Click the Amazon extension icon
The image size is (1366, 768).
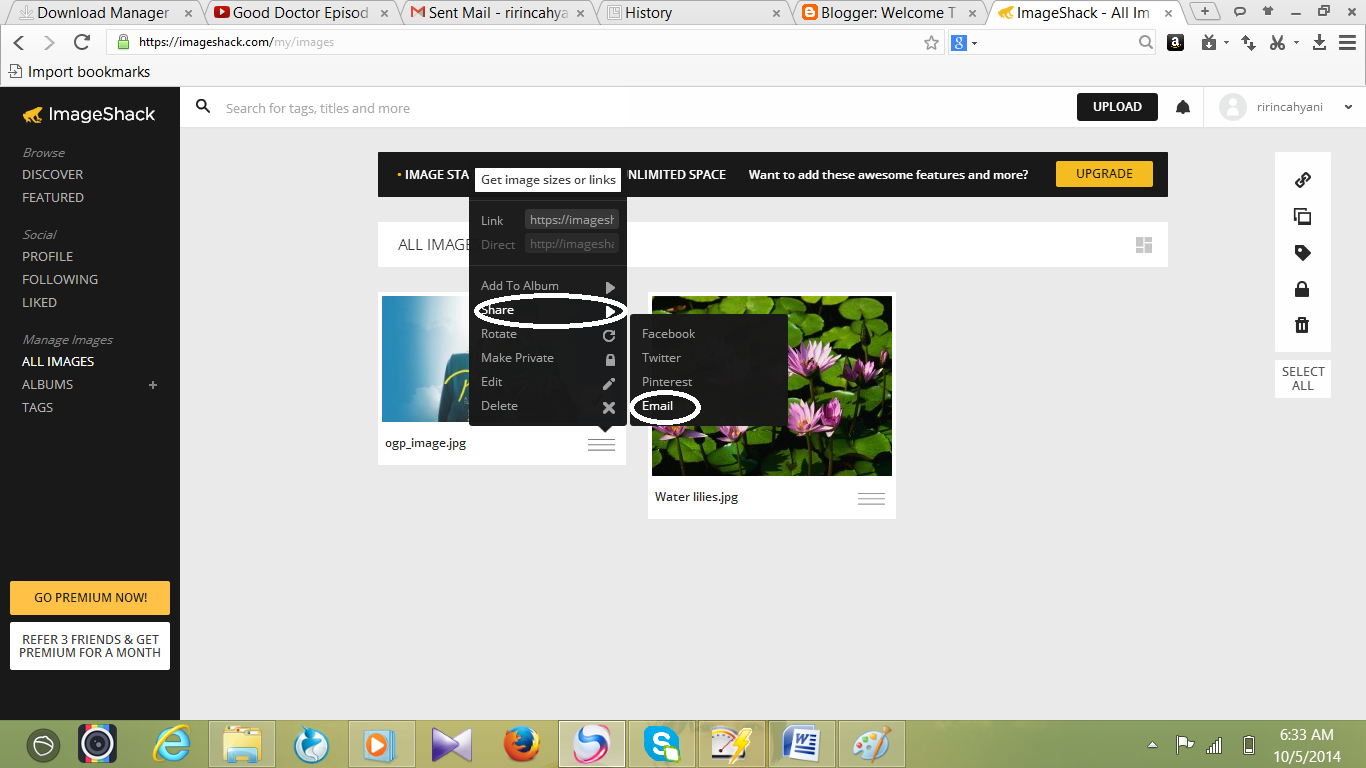1176,42
